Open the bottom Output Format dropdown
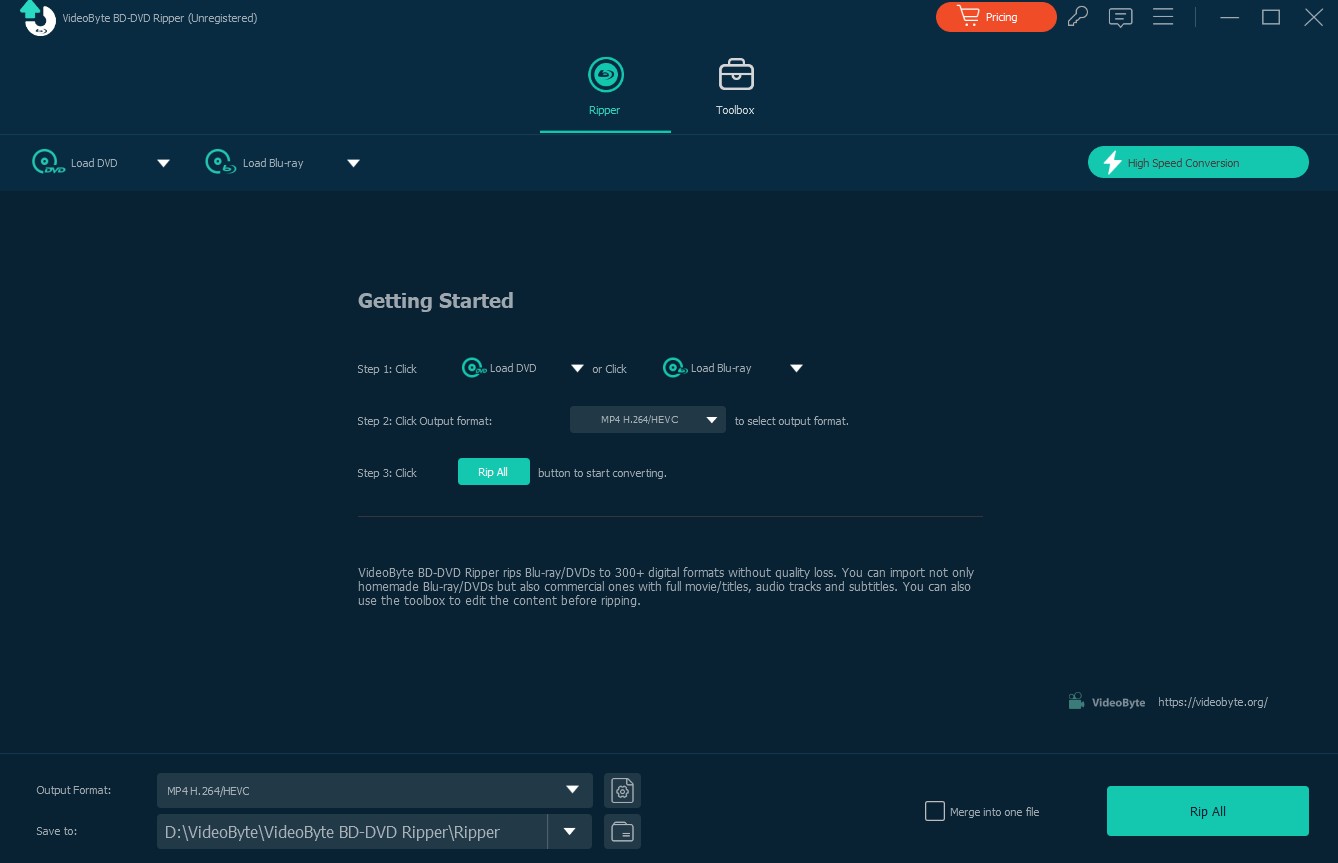The width and height of the screenshot is (1338, 863). click(x=374, y=790)
